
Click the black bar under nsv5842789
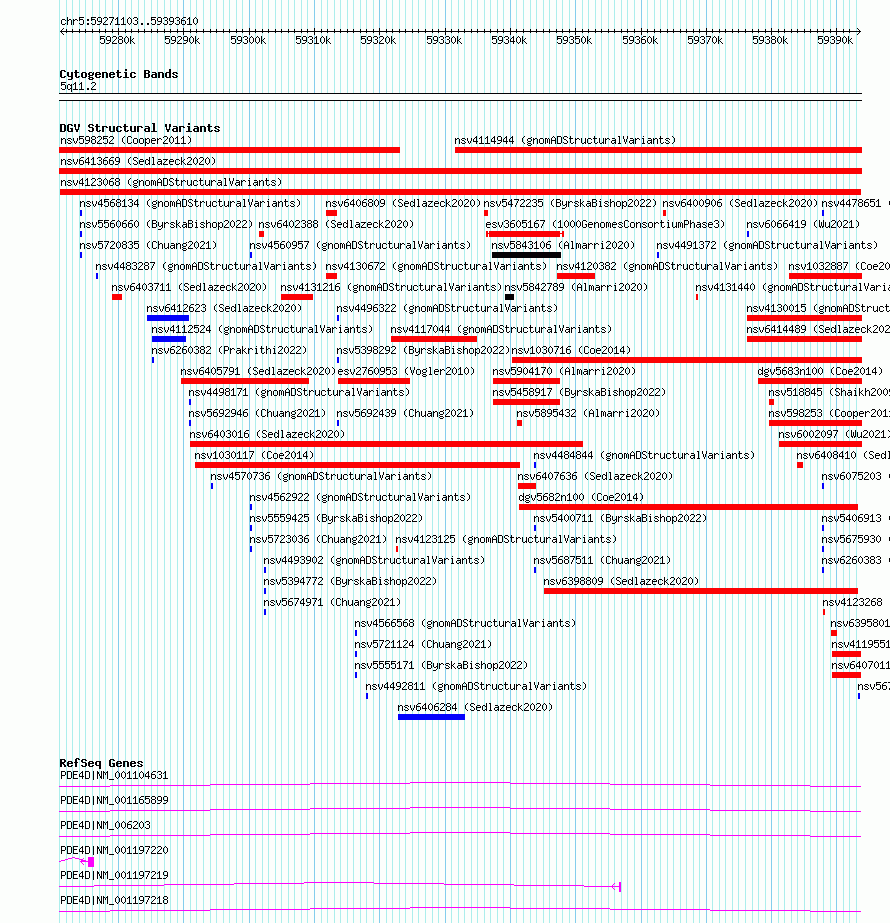509,297
